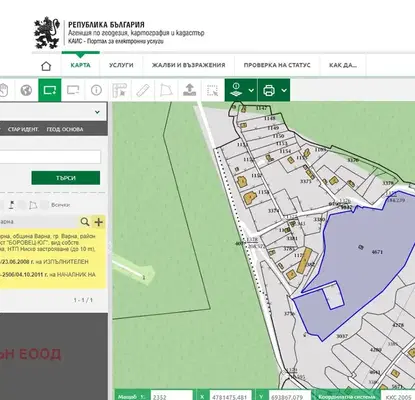This screenshot has height=400, width=415.
Task: Toggle the polygon filter checkbox
Action: coord(22,205)
